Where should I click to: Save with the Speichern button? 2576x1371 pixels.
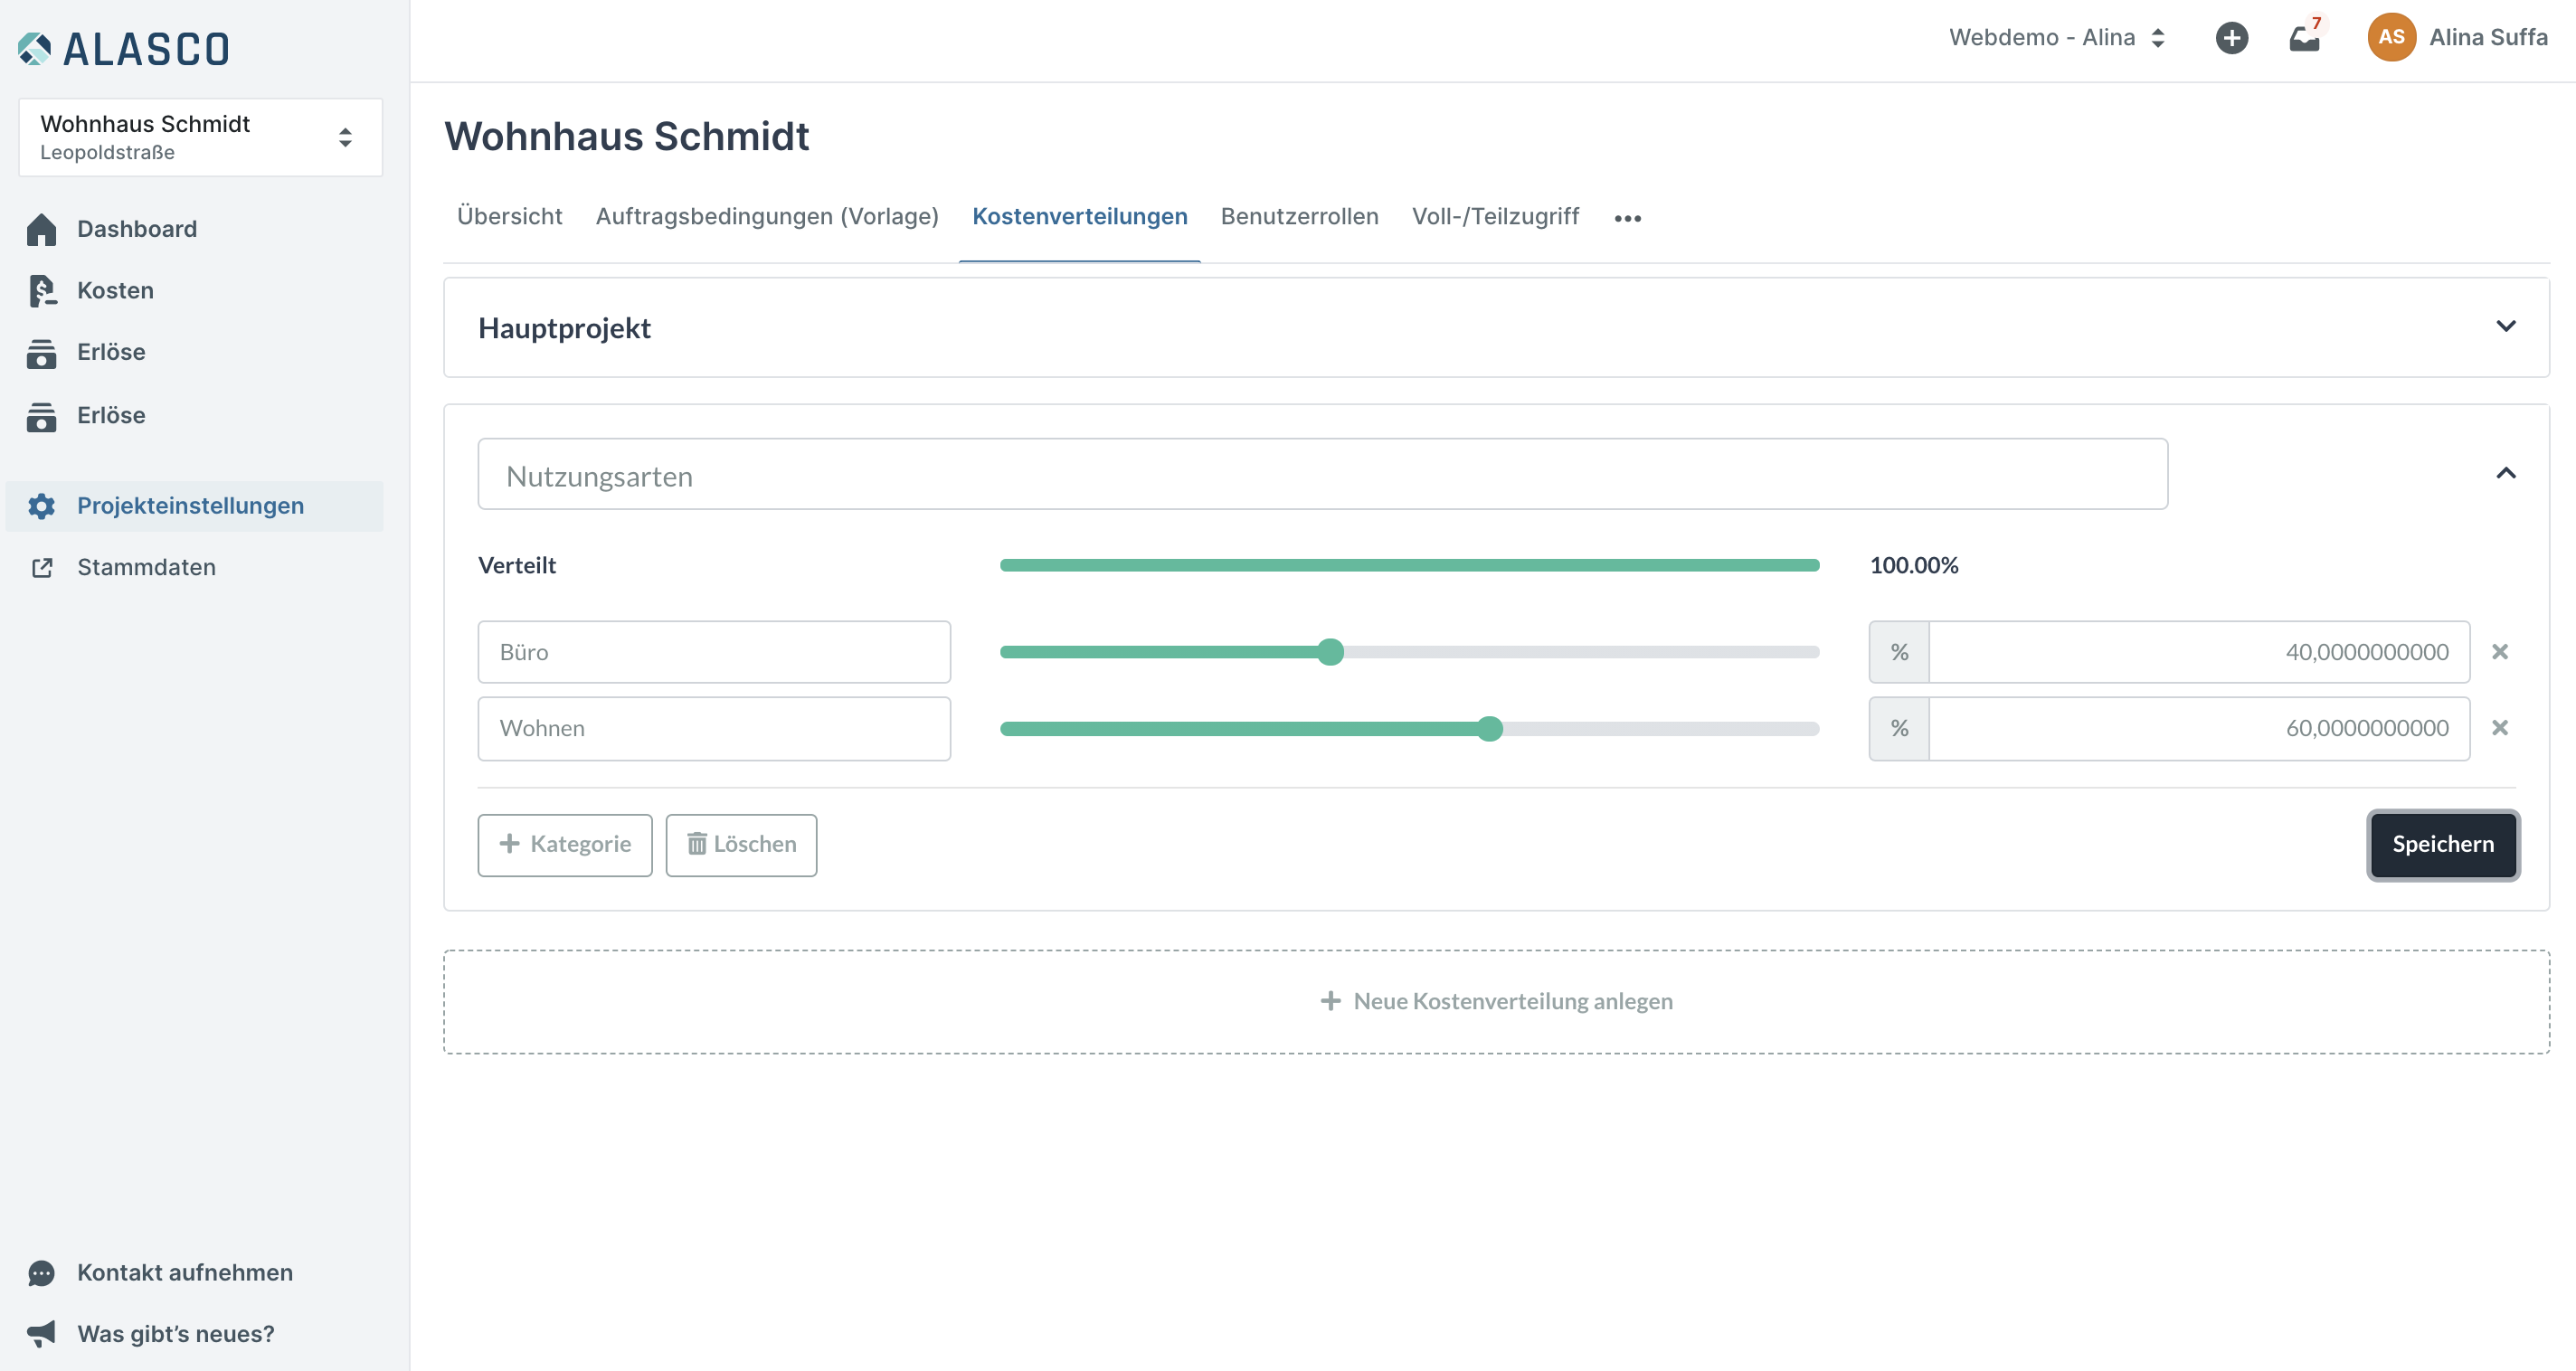click(2443, 845)
